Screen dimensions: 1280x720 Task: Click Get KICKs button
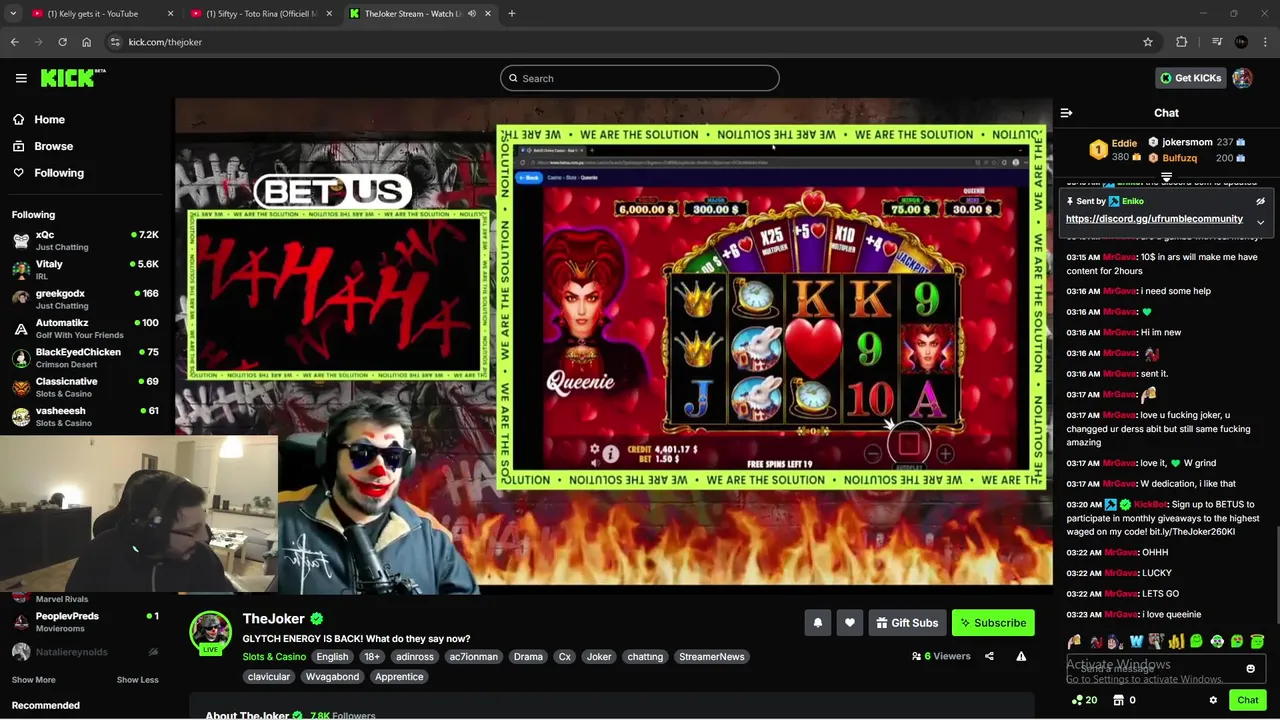1190,78
